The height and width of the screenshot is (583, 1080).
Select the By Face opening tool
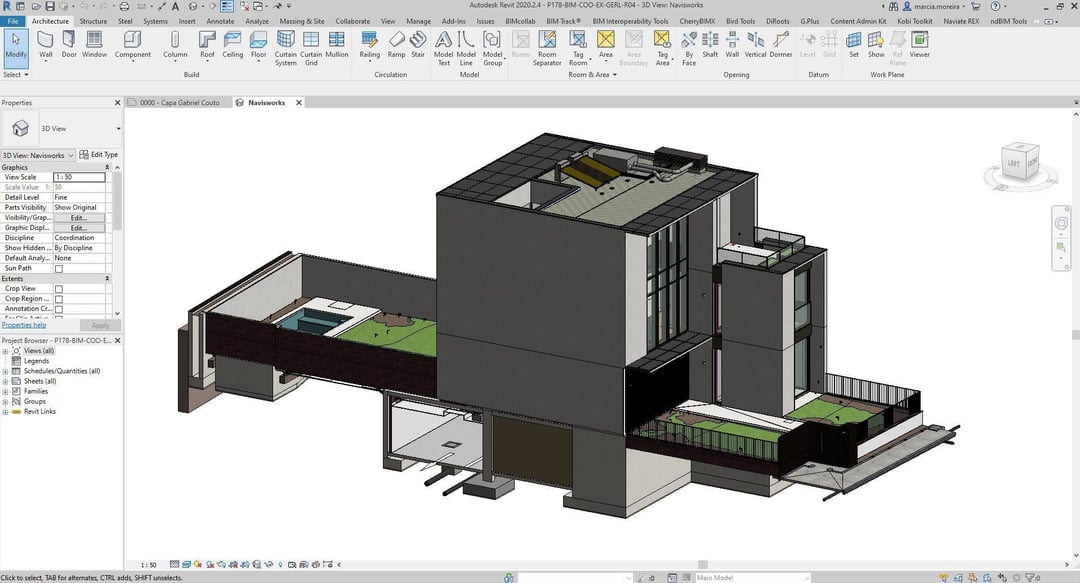(689, 48)
